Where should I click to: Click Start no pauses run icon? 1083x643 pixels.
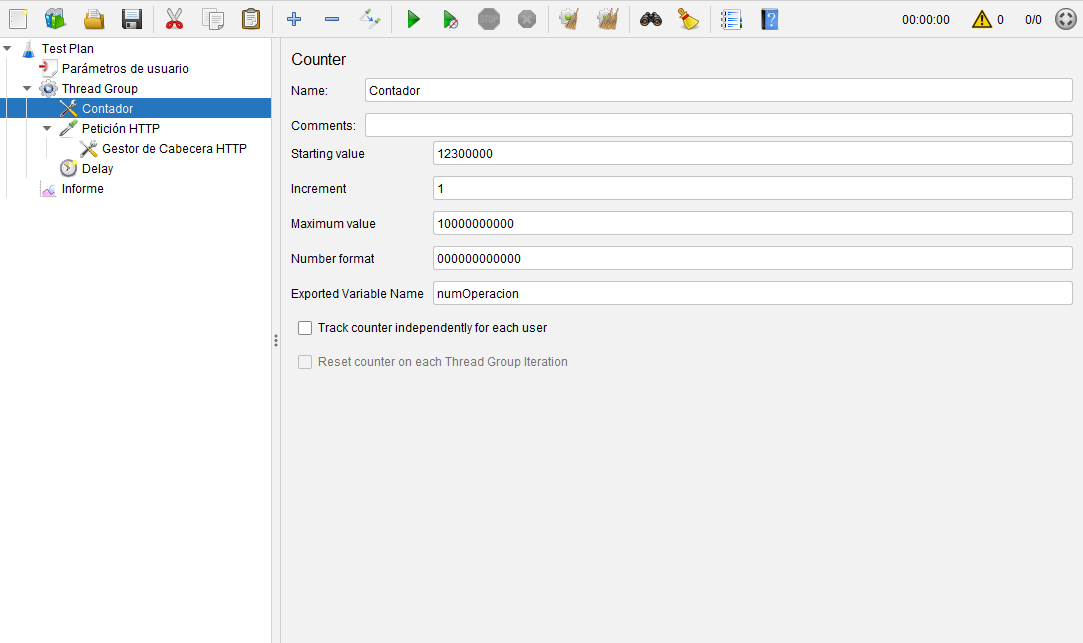coord(451,19)
